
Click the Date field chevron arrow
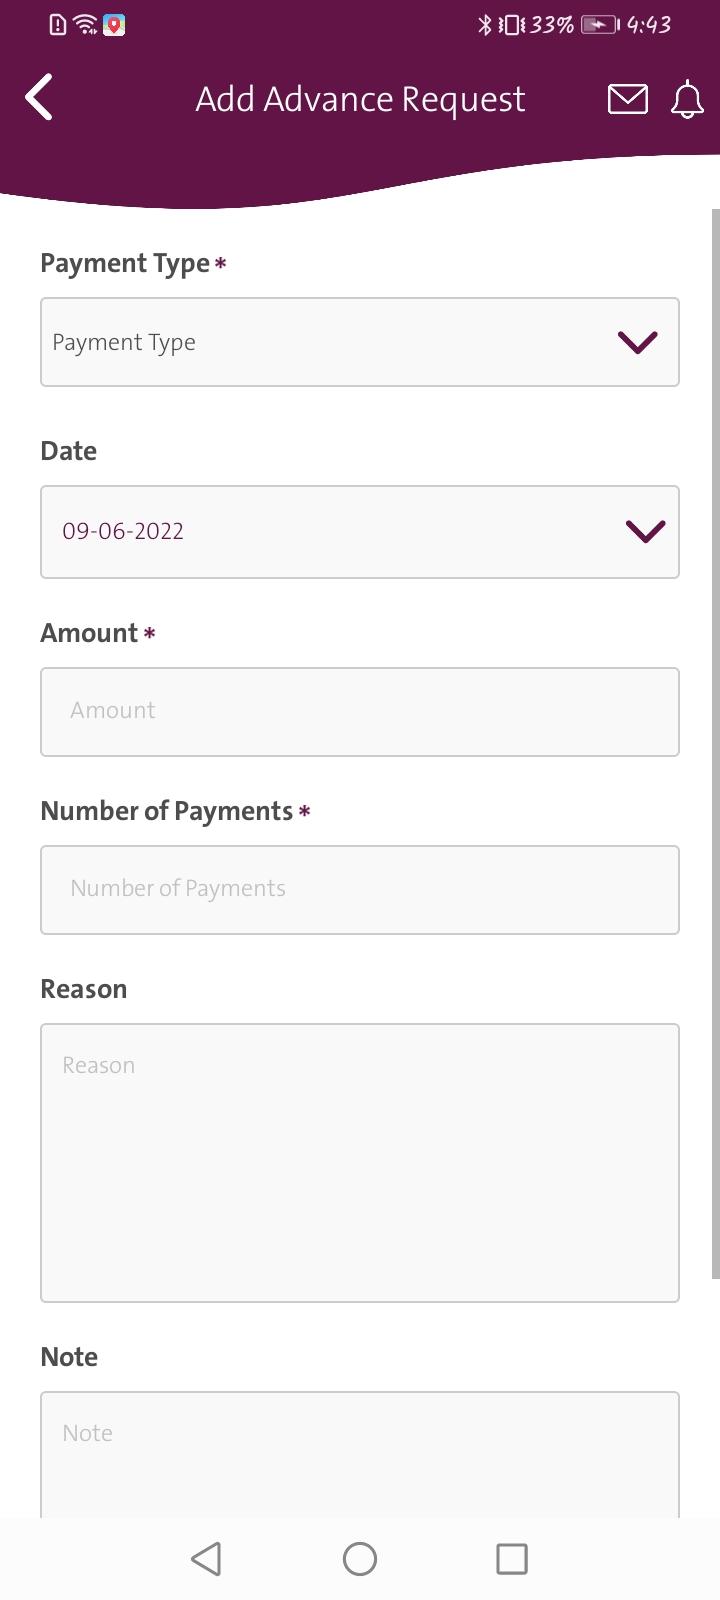[x=645, y=531]
